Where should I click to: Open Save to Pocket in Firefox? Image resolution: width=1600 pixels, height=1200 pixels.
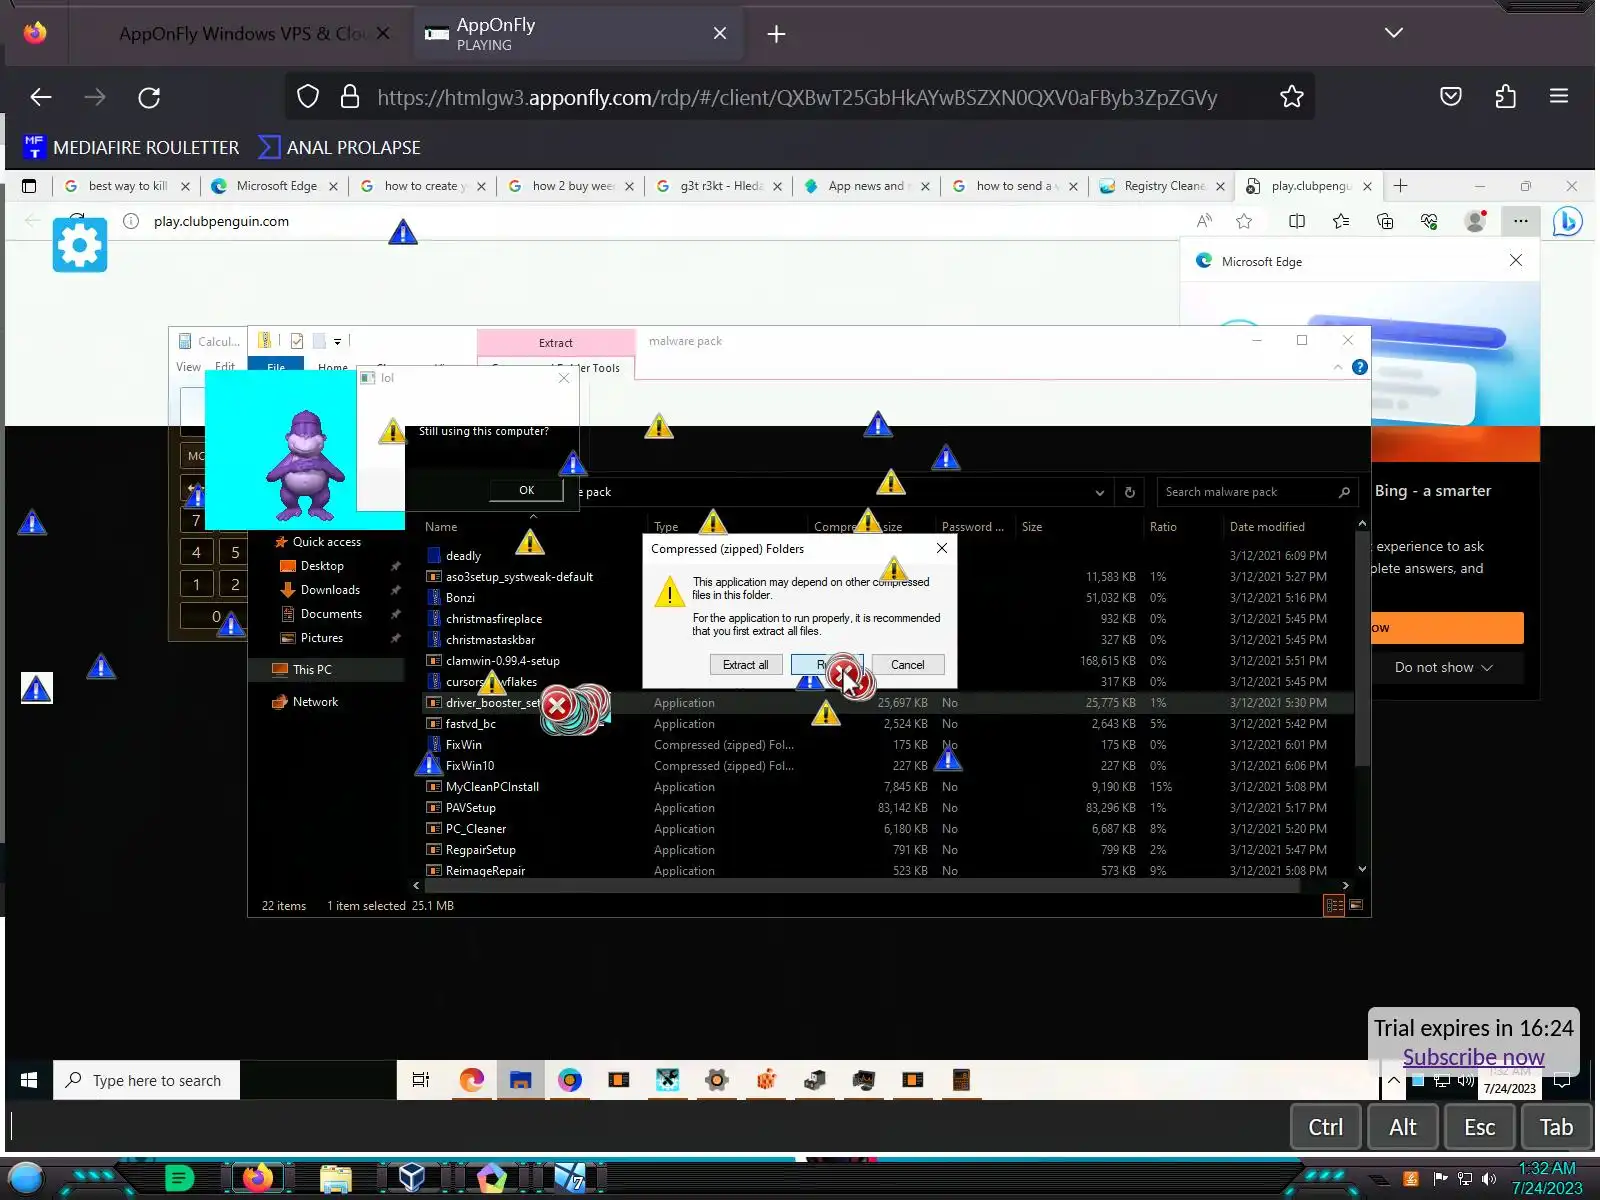(x=1451, y=97)
